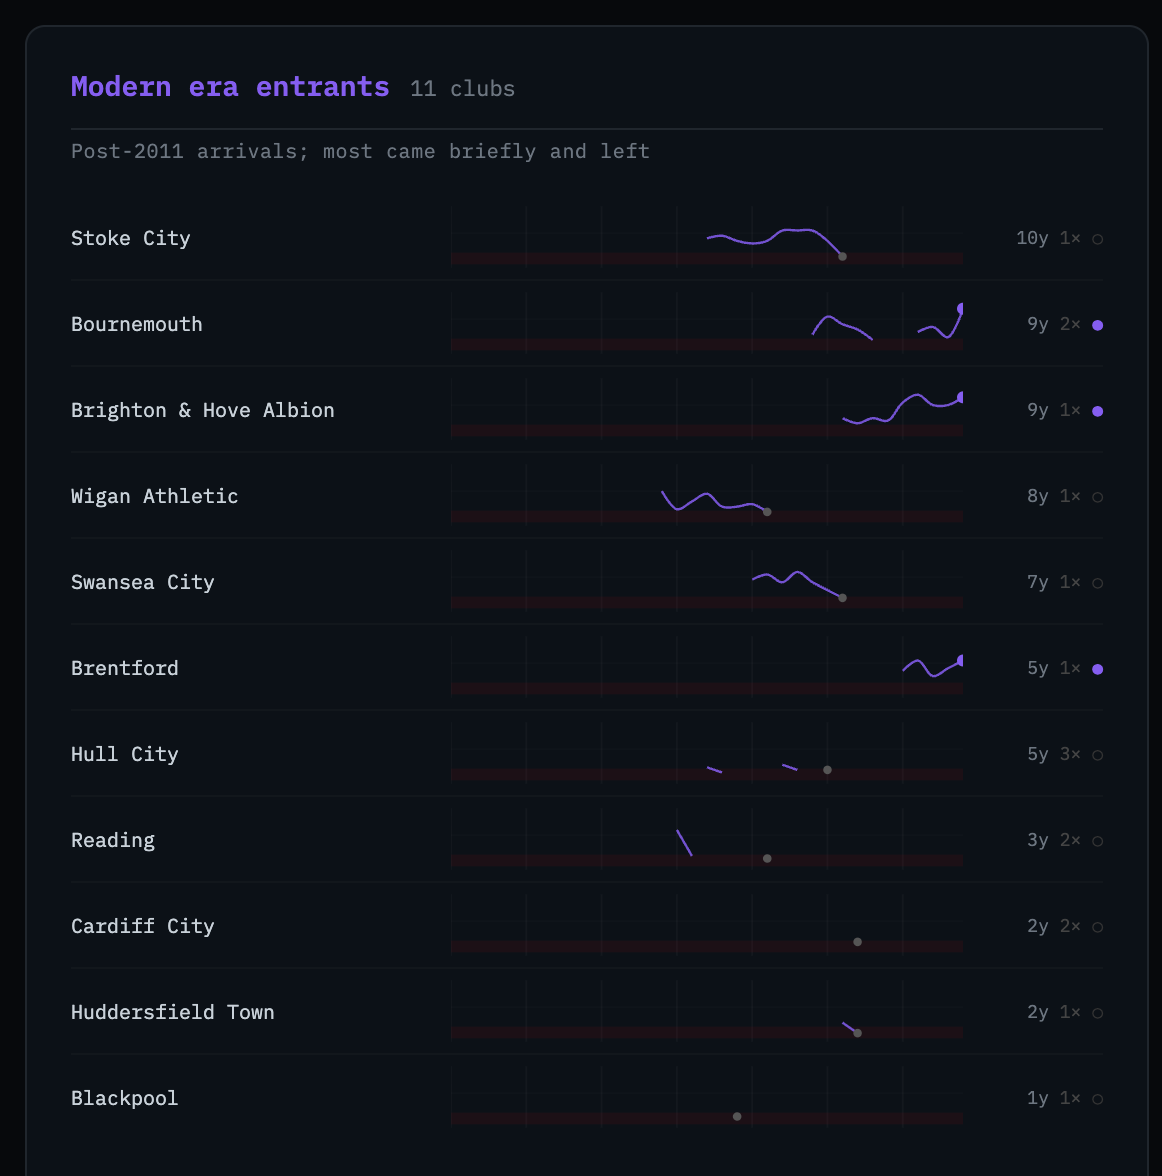This screenshot has width=1162, height=1176.
Task: Click Brentford's filled purple status dot
Action: pos(1097,669)
